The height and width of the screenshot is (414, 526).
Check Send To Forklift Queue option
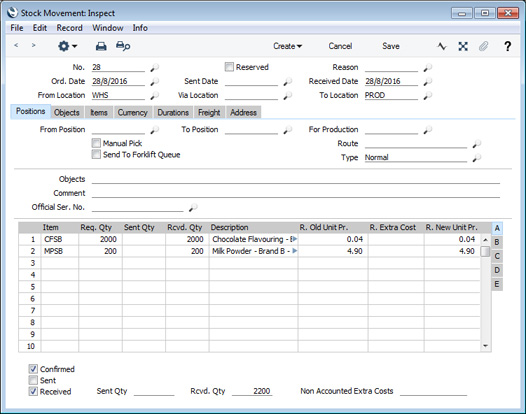click(x=96, y=154)
